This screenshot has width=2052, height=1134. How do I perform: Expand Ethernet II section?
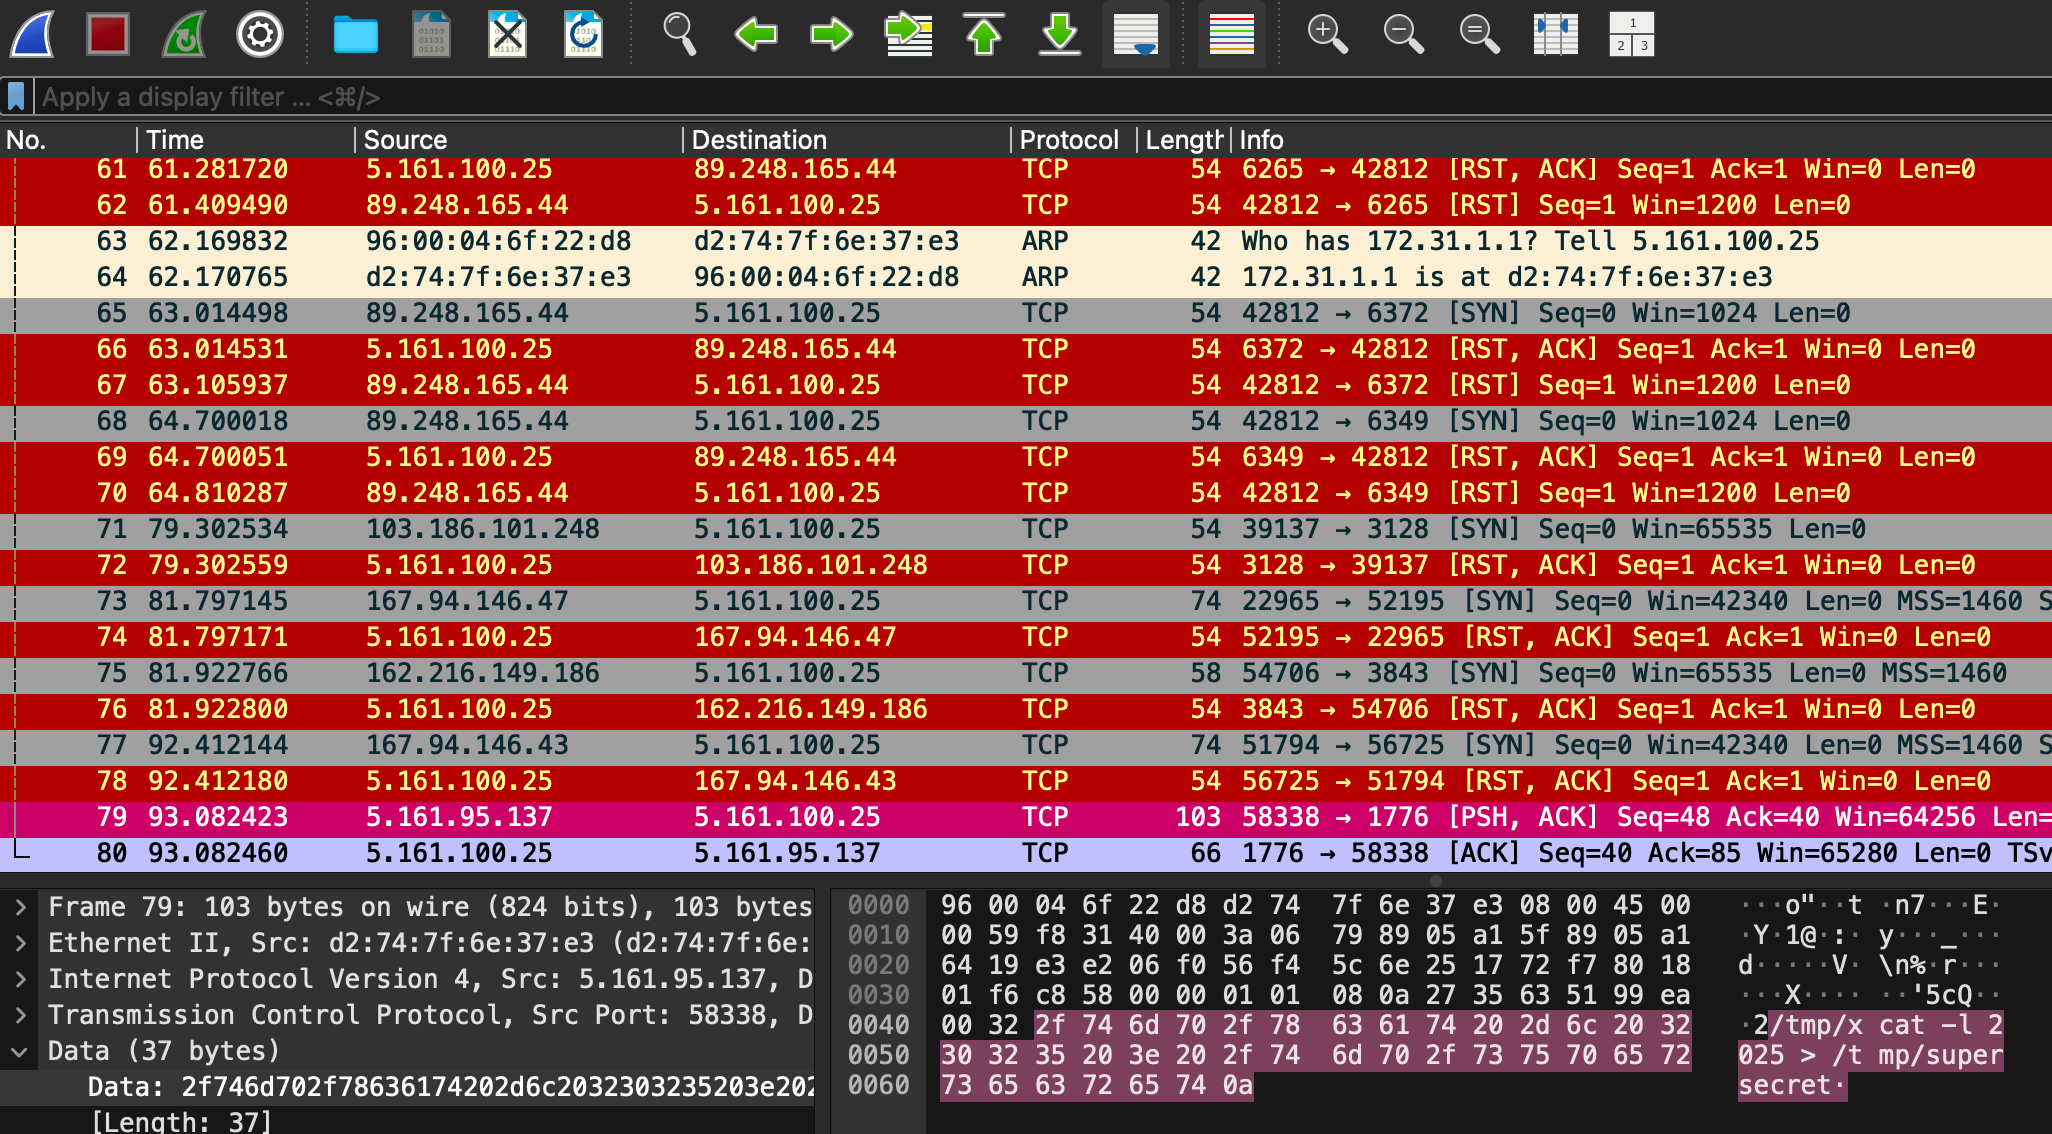tap(20, 943)
